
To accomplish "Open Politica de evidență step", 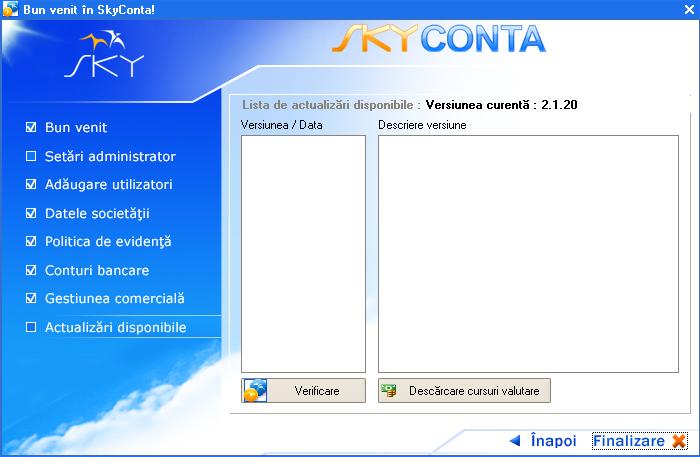I will point(108,241).
